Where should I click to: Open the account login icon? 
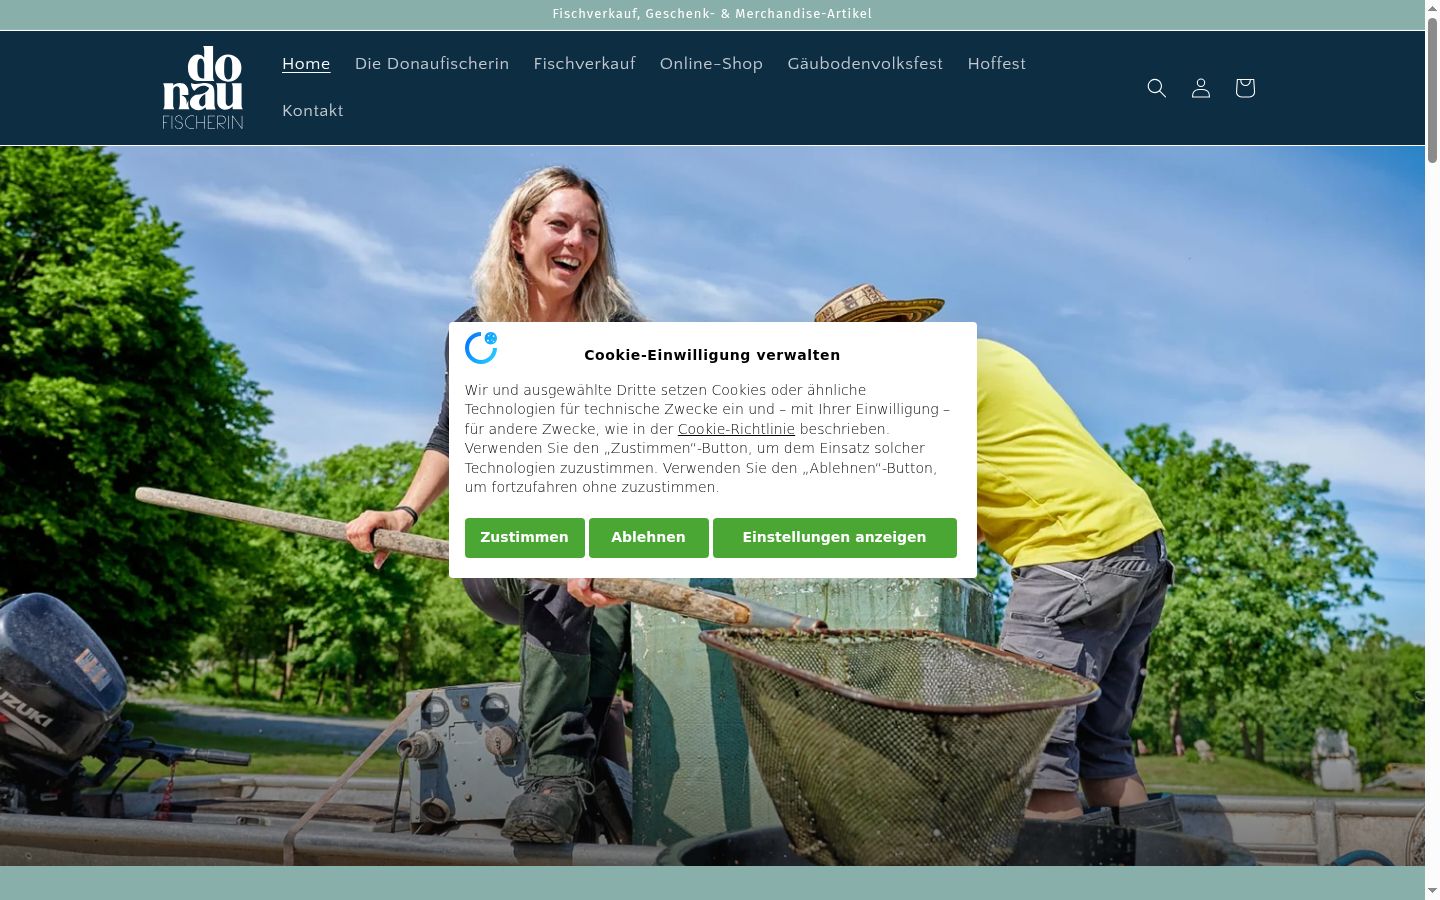click(1201, 88)
